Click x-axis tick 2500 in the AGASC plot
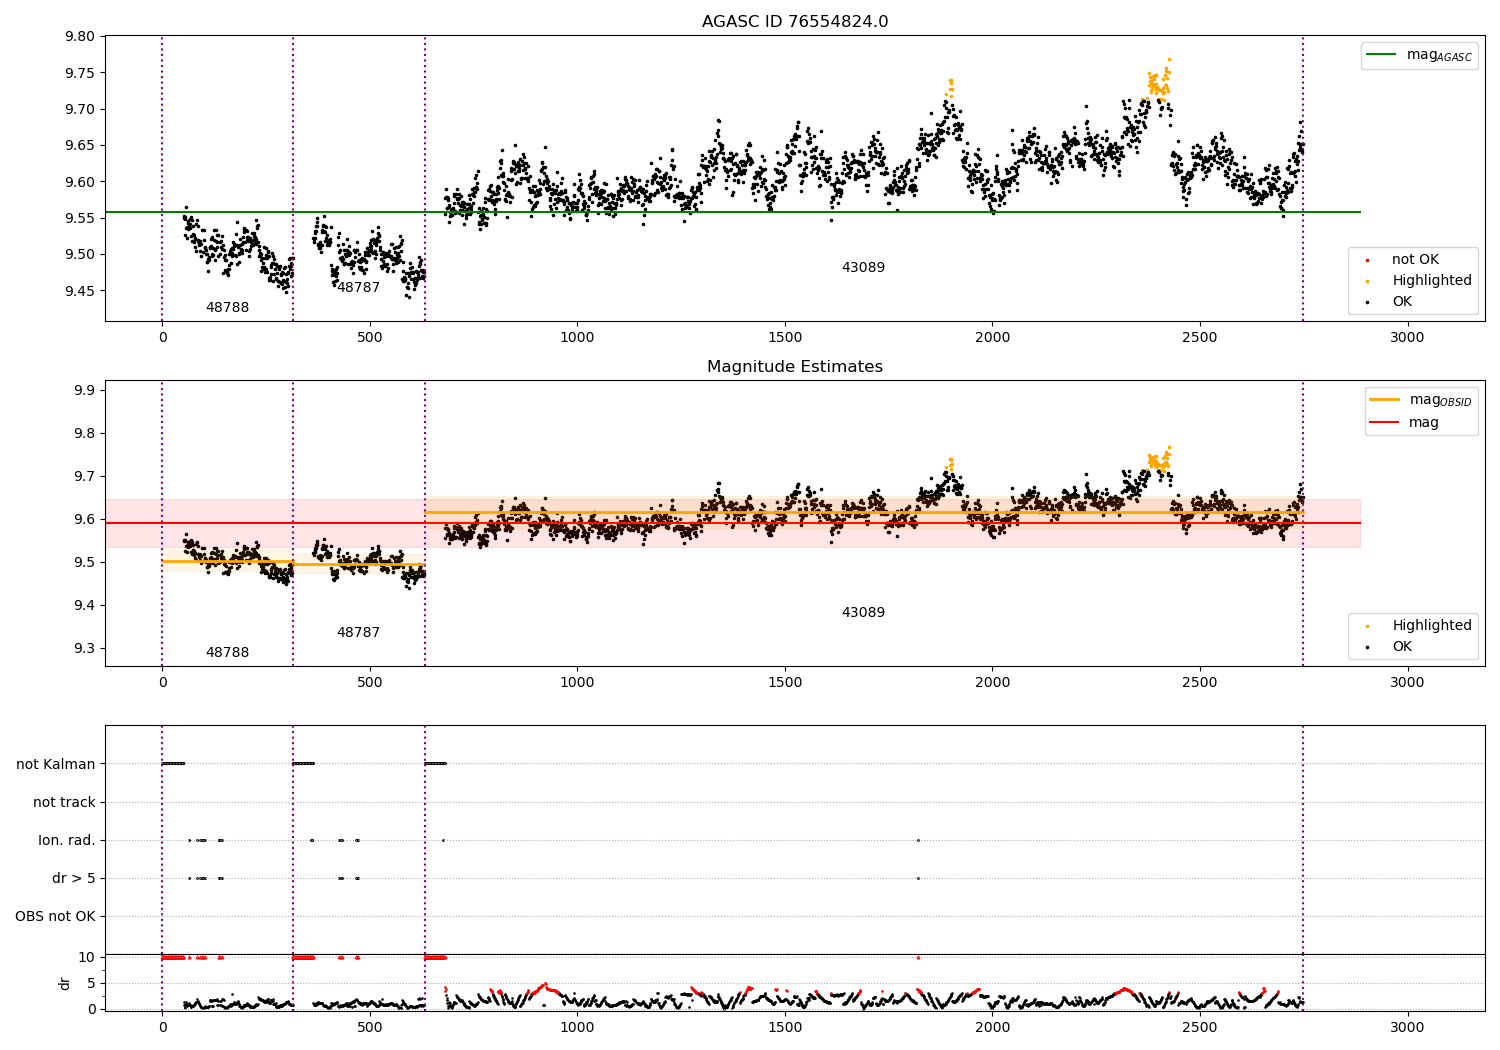 click(1200, 338)
